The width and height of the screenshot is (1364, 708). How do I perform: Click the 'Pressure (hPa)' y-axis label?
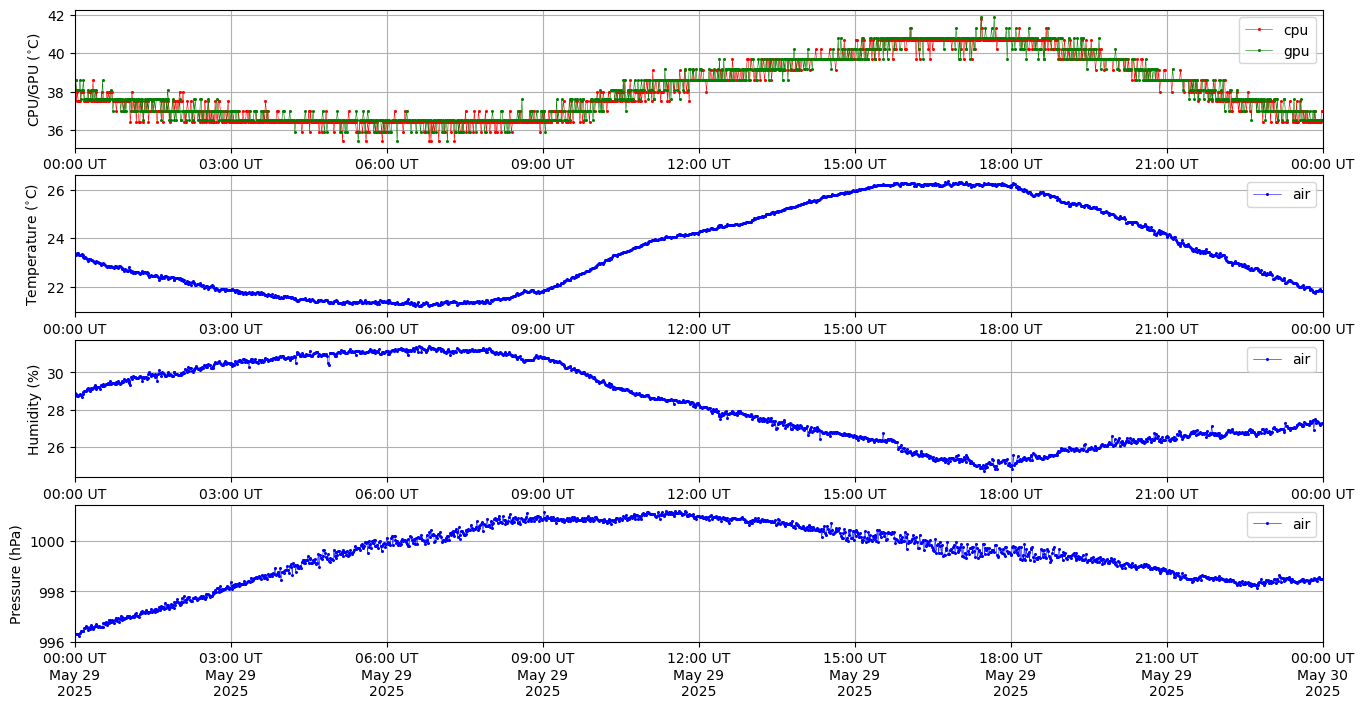pyautogui.click(x=17, y=574)
